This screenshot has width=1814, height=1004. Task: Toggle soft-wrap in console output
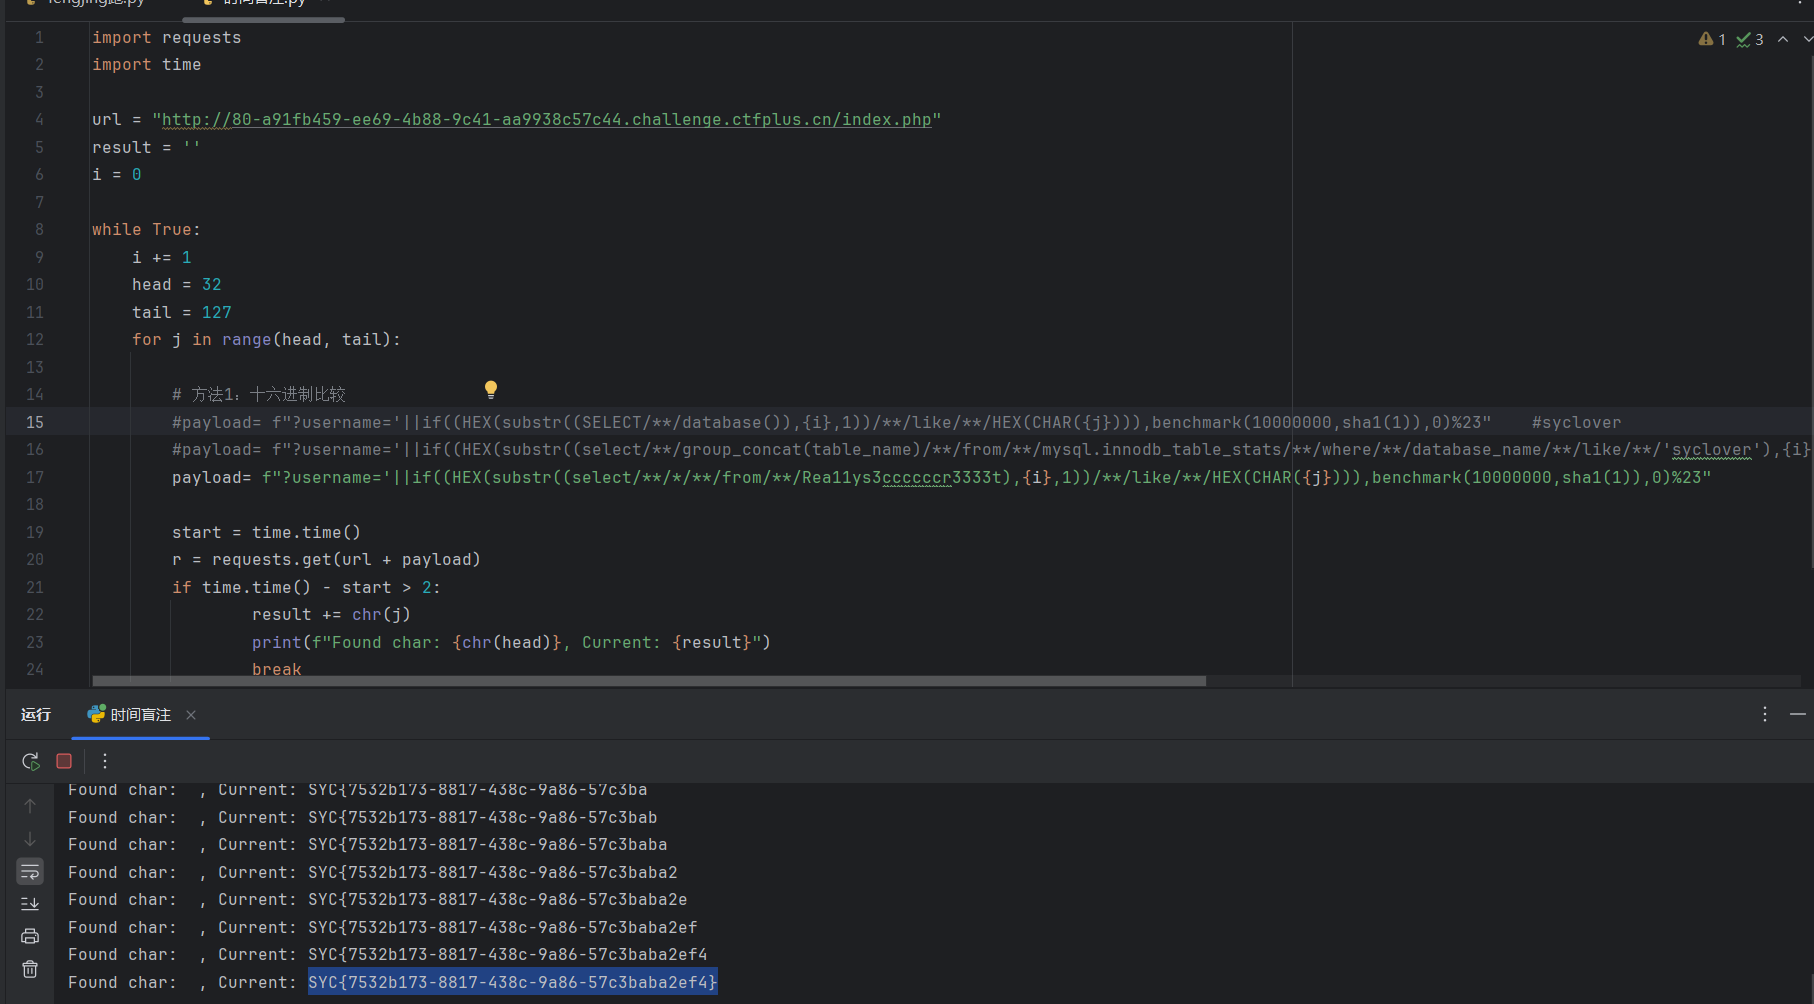(30, 872)
